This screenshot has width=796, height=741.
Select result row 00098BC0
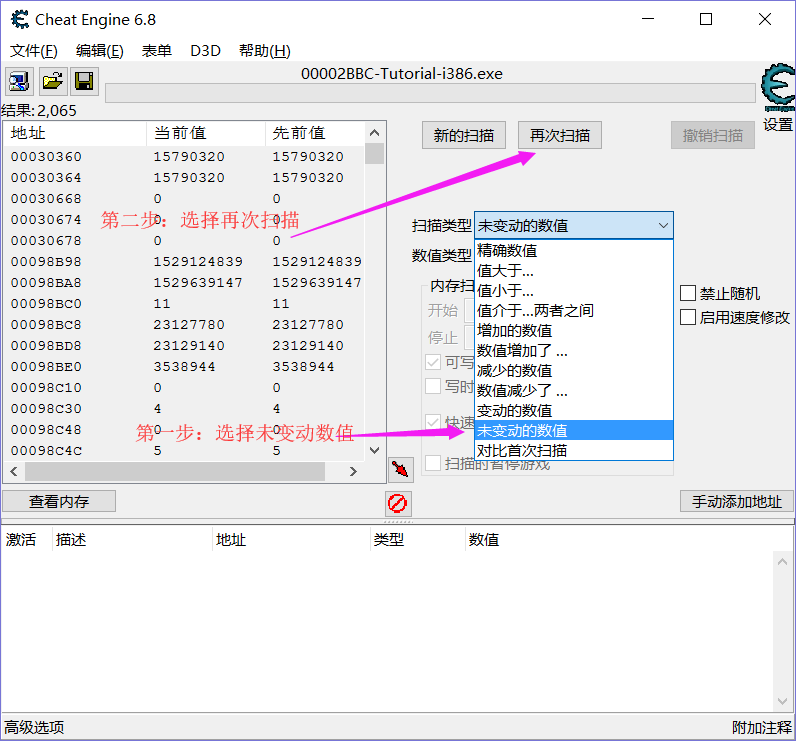point(184,304)
